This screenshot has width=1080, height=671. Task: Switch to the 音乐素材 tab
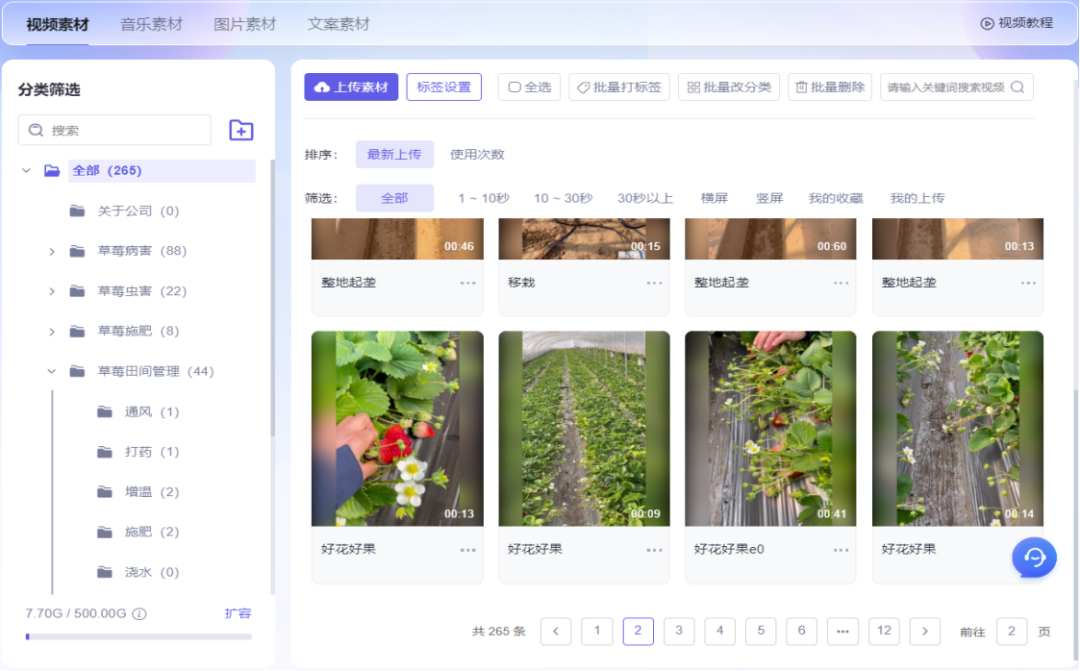tap(151, 22)
